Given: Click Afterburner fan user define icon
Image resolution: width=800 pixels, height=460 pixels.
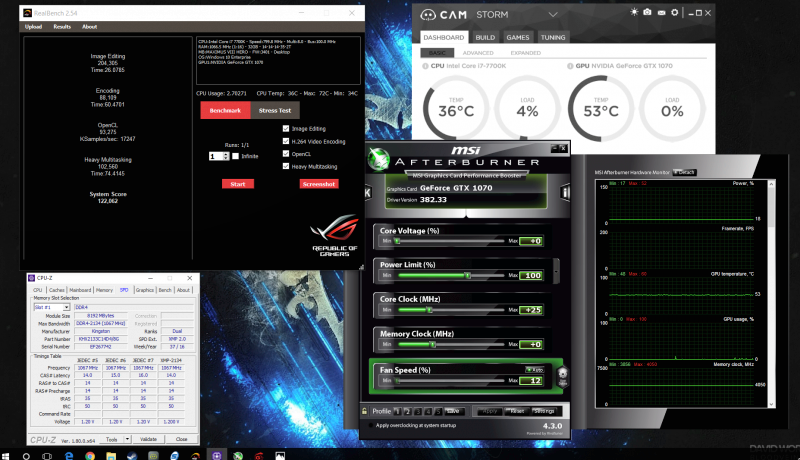Looking at the screenshot, I should 562,378.
